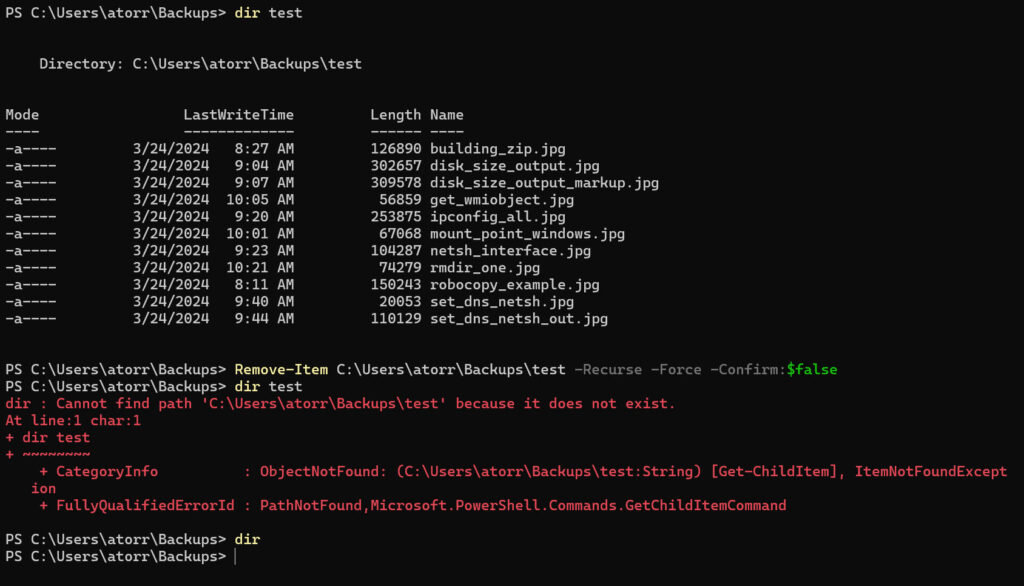
Task: Click the green $false value
Action: pyautogui.click(x=811, y=370)
